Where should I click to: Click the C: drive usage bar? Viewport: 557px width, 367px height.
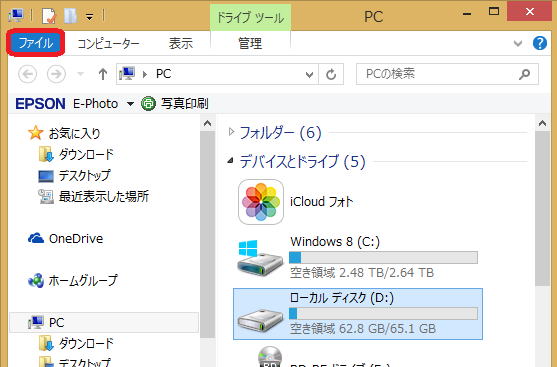coord(383,258)
